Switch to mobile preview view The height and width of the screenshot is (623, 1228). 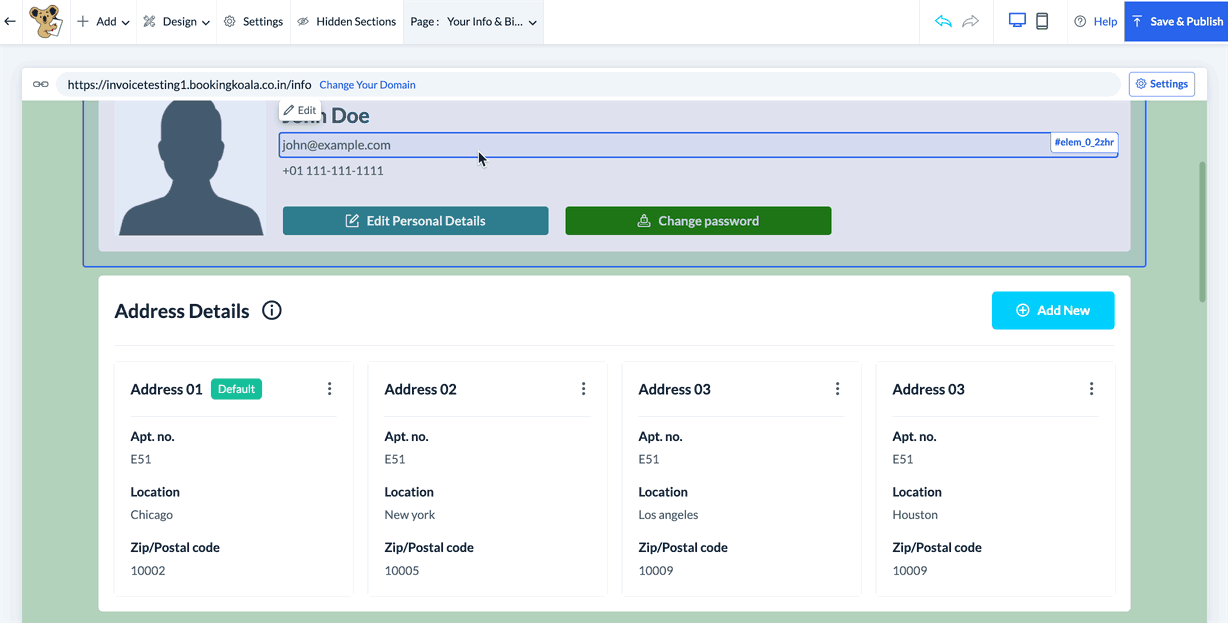click(x=1042, y=21)
